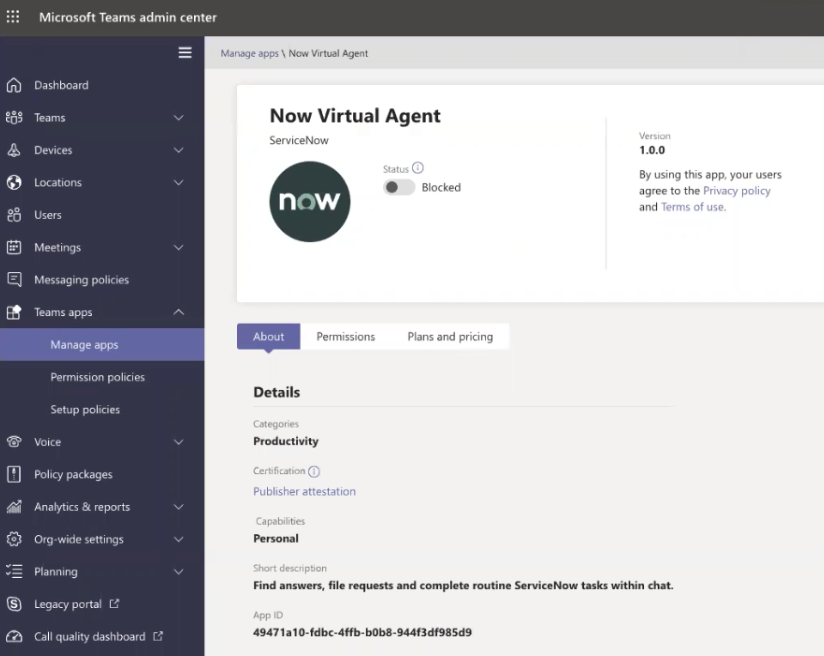The image size is (824, 656).
Task: Click Call quality dashboard link text
Action: (x=90, y=637)
